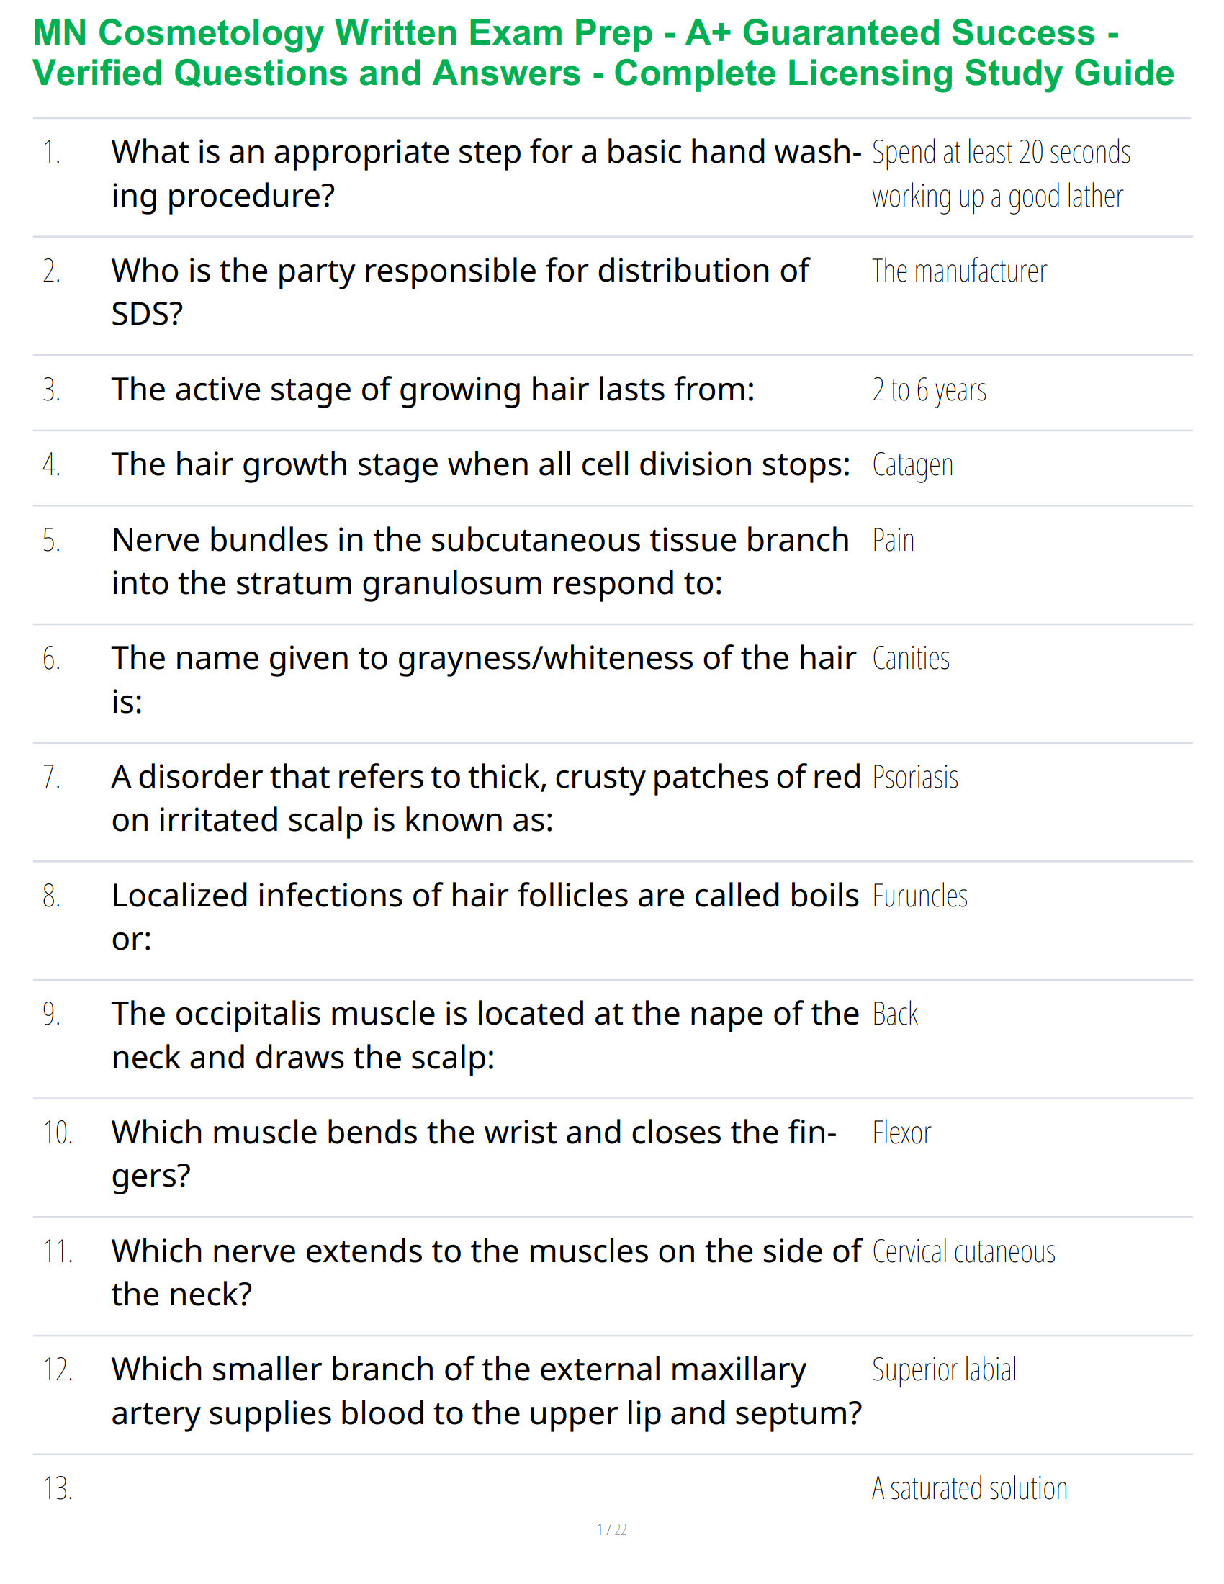Click the answer "Psoriasis"
Viewport: 1224px width, 1584px height.
(915, 778)
